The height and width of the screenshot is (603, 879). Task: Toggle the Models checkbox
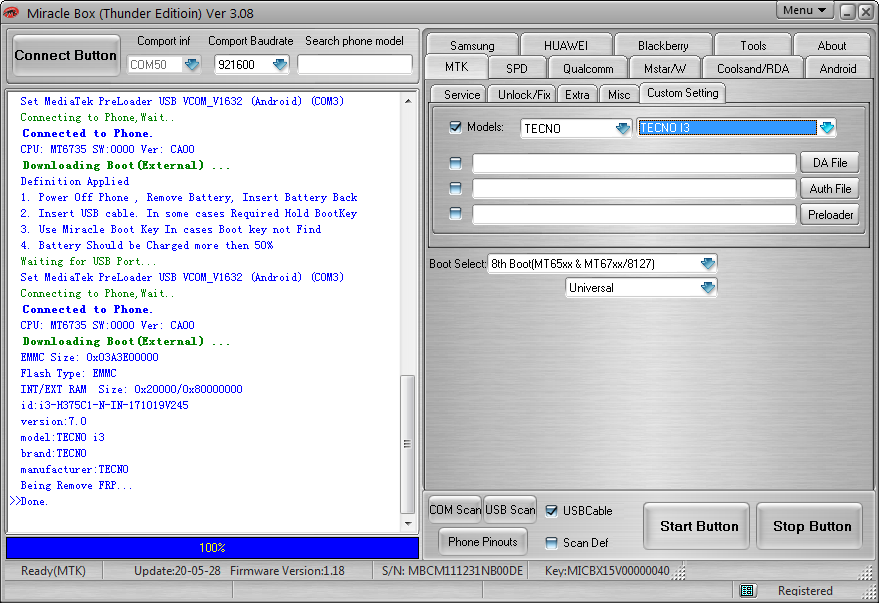(x=455, y=127)
